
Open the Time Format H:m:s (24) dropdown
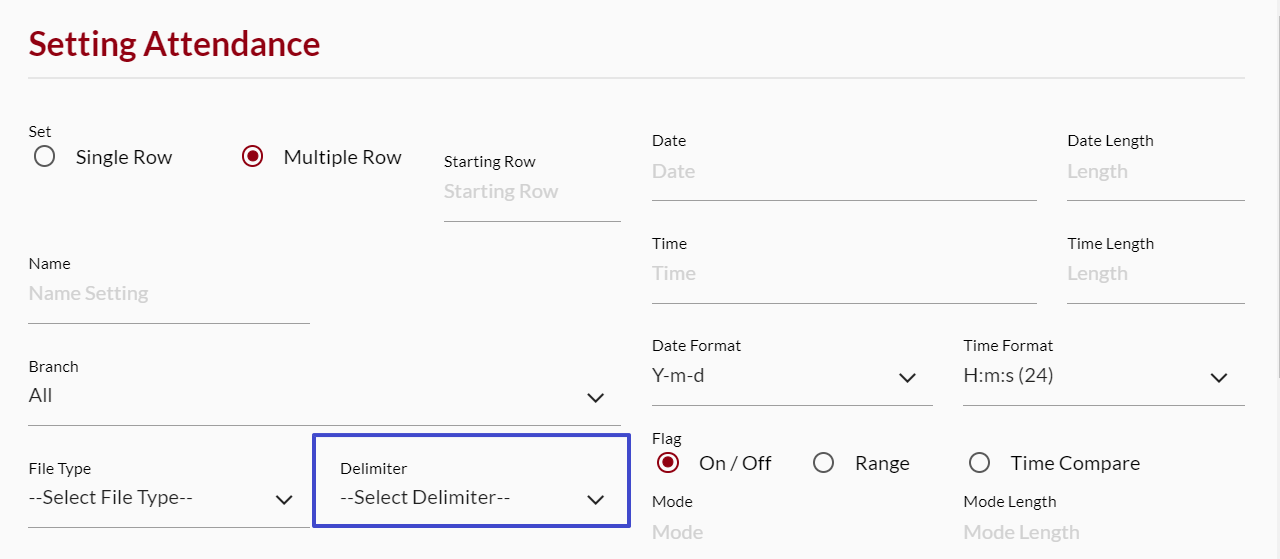(1103, 377)
